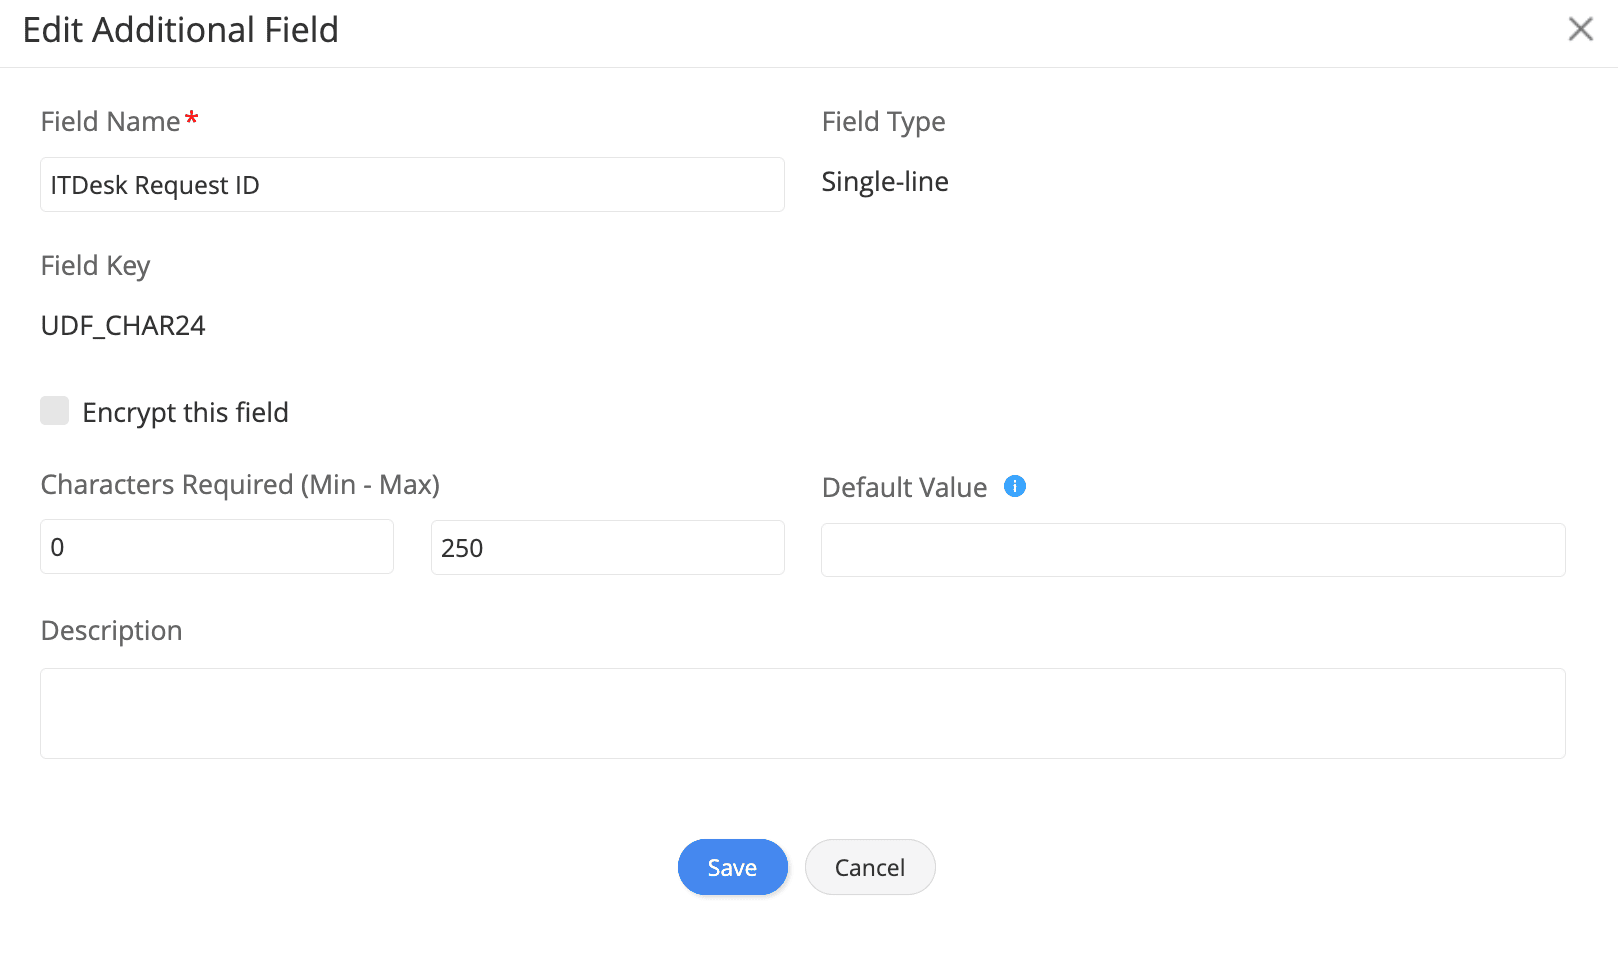Image resolution: width=1618 pixels, height=954 pixels.
Task: Click the Field Key label
Action: point(95,266)
